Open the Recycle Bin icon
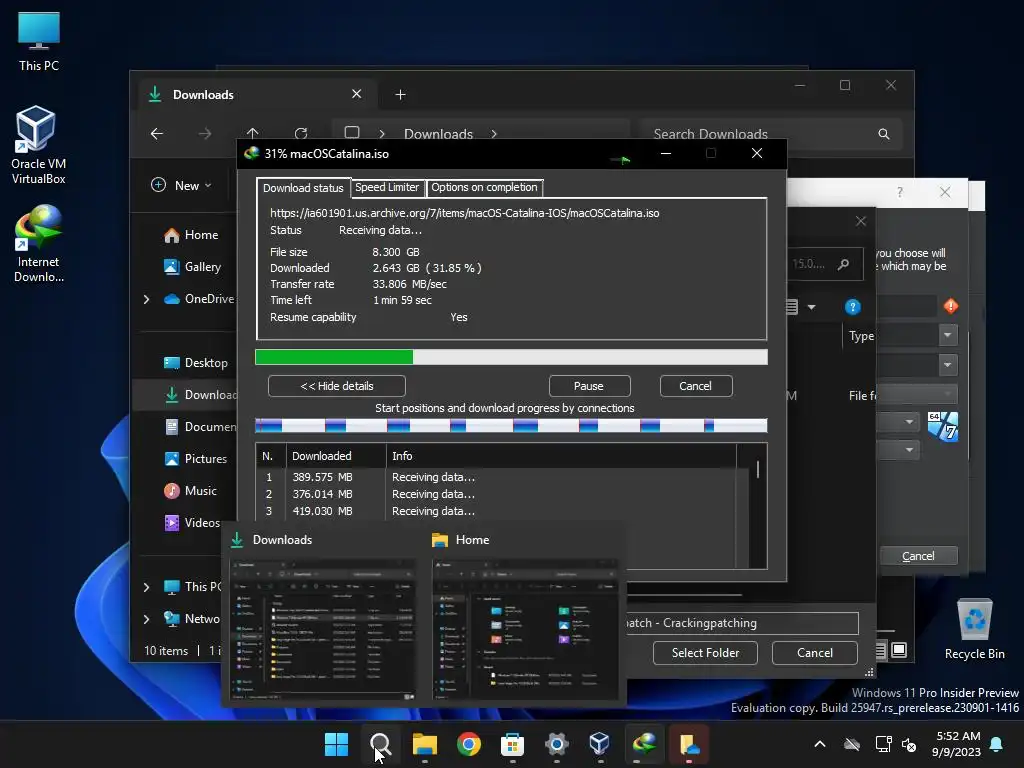The height and width of the screenshot is (768, 1024). tap(974, 630)
